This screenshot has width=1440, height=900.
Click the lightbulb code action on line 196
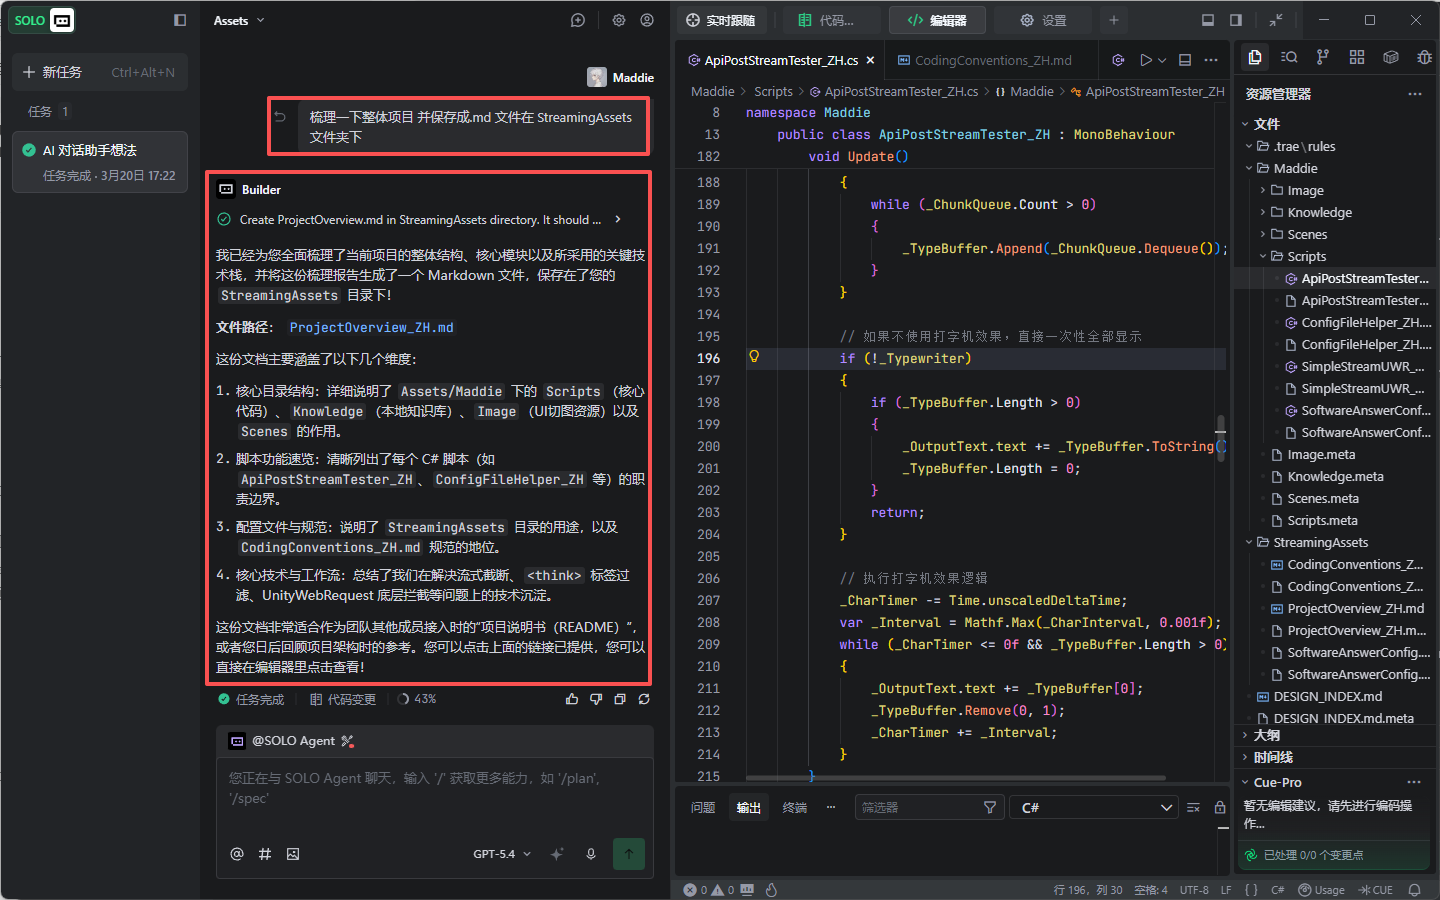(755, 357)
